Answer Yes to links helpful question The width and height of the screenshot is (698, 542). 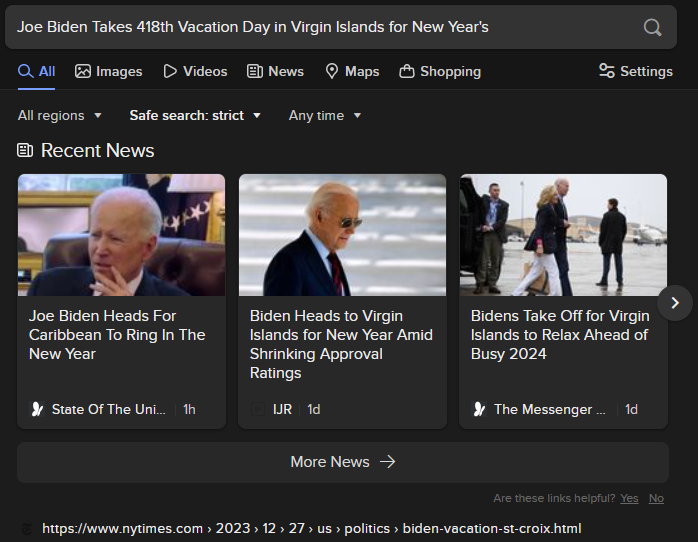(629, 498)
